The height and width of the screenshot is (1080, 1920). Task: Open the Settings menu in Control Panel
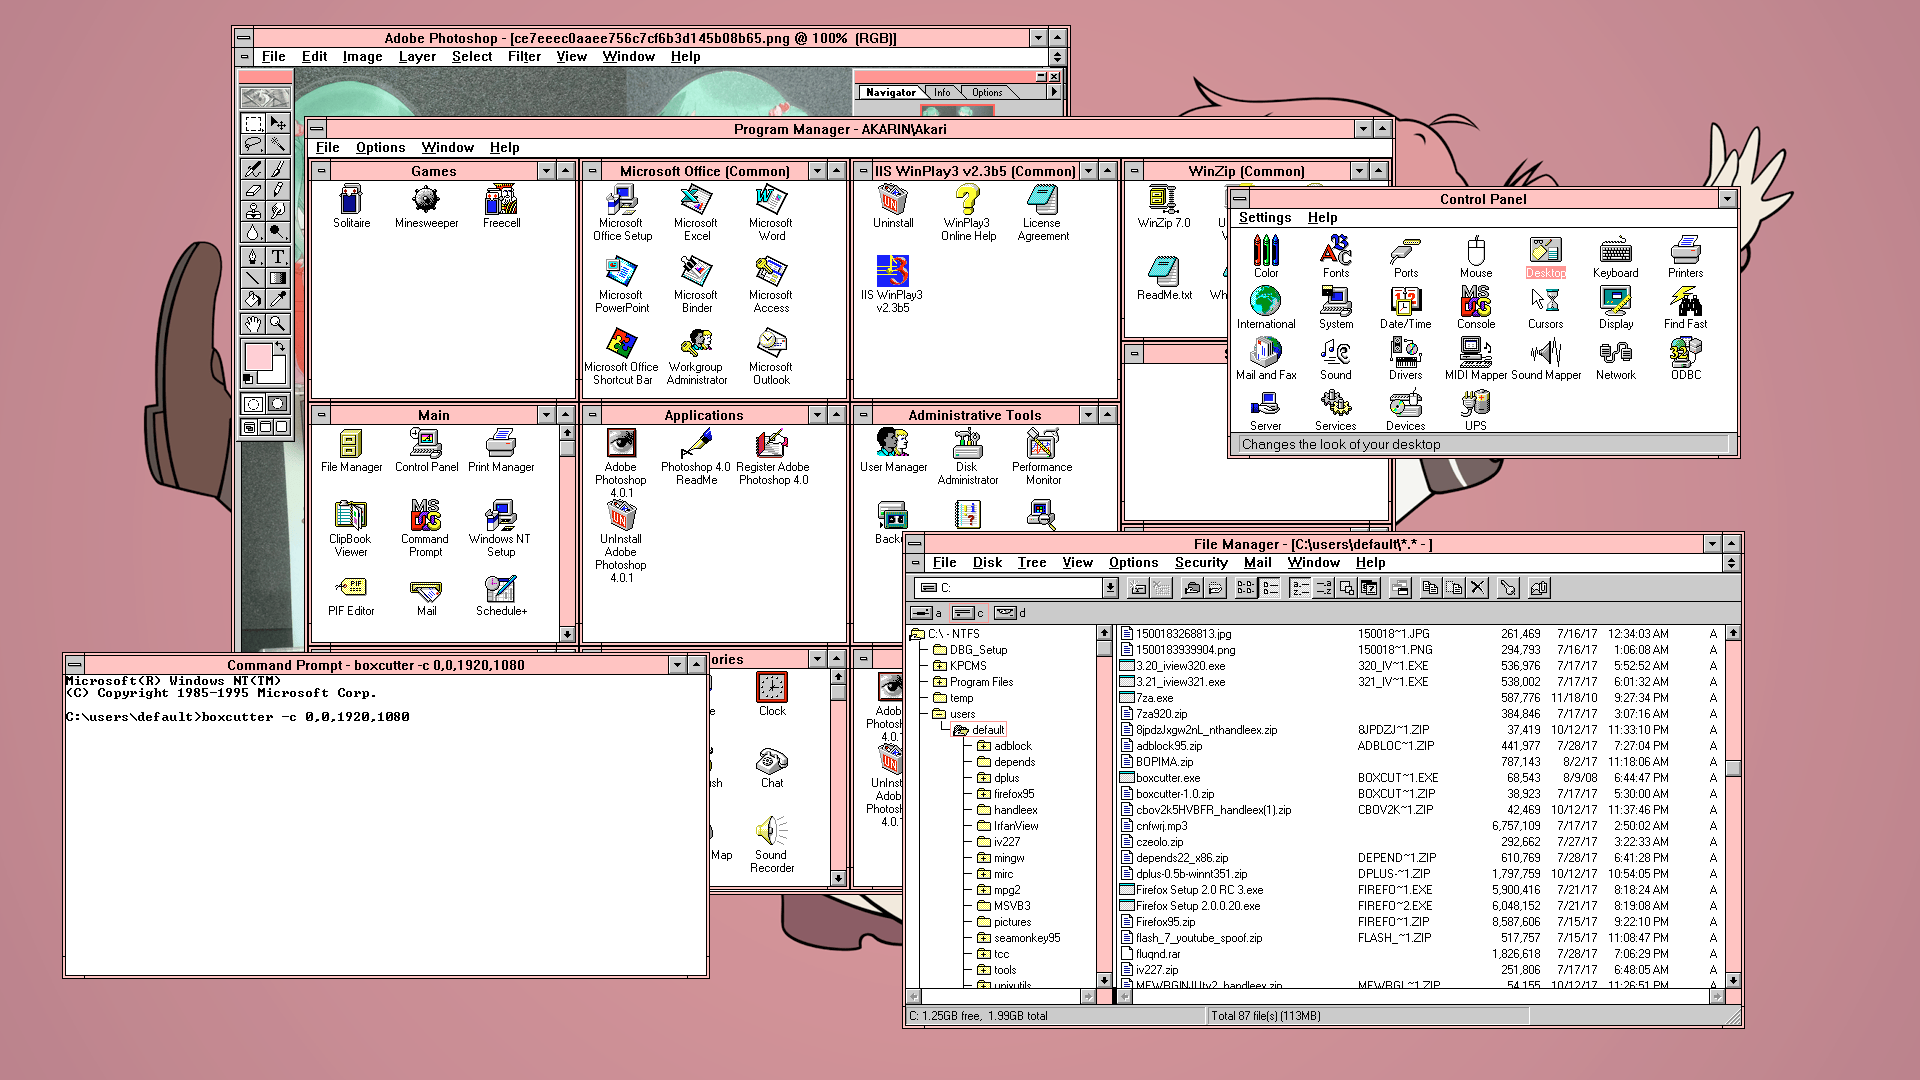point(1264,217)
